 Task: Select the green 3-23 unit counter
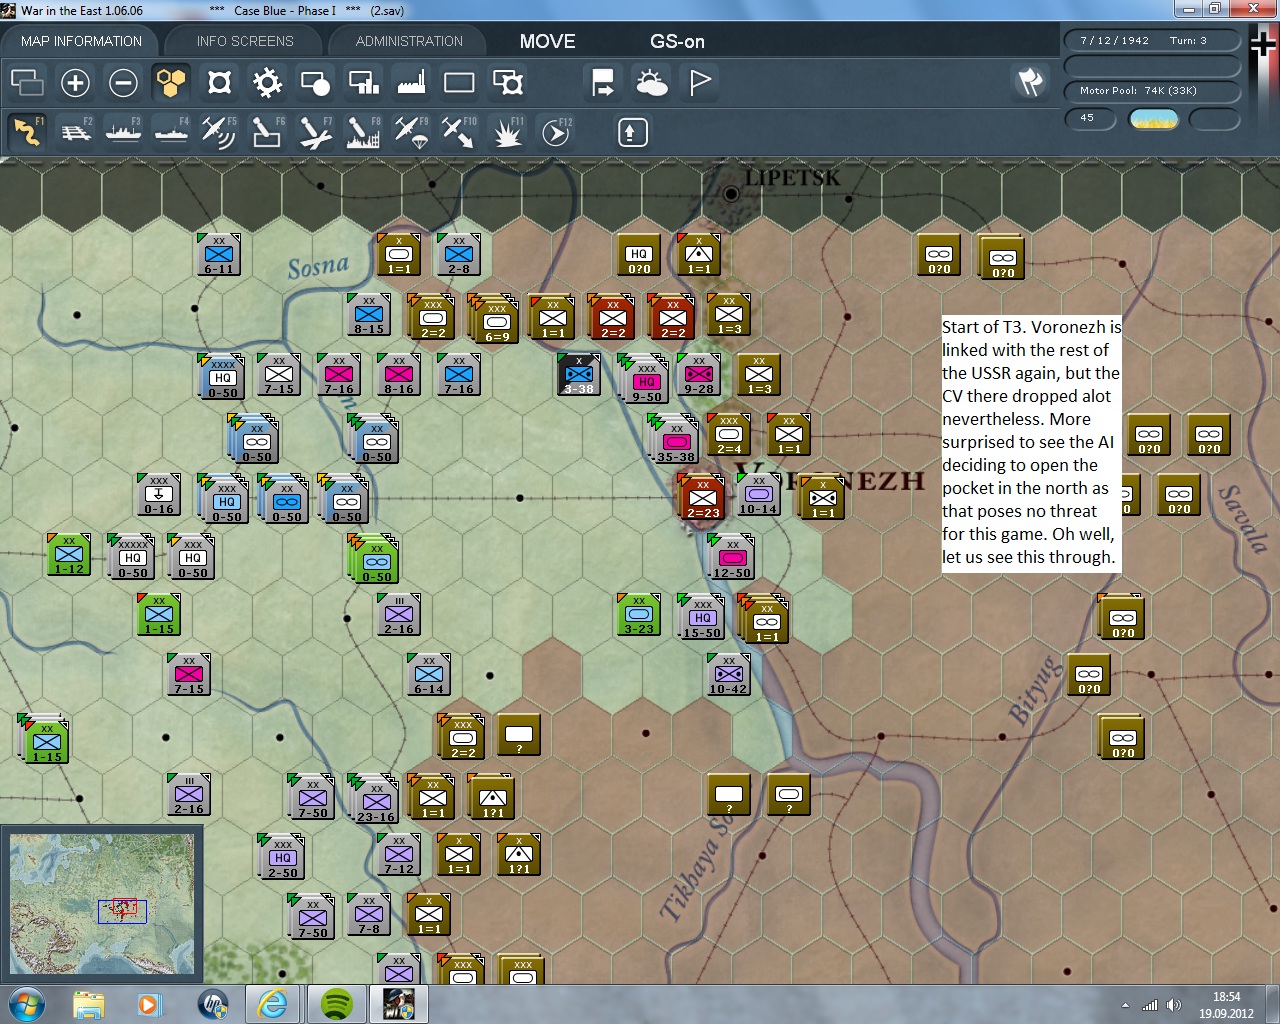point(639,614)
